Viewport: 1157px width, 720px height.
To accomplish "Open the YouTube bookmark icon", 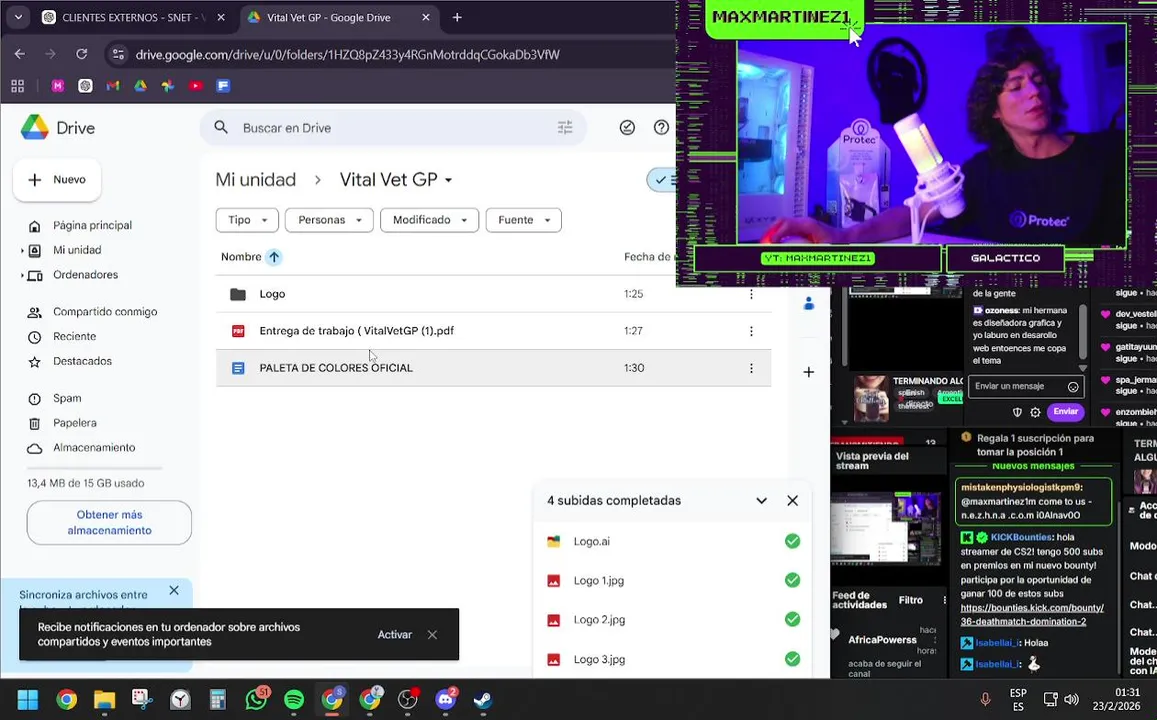I will (x=196, y=86).
